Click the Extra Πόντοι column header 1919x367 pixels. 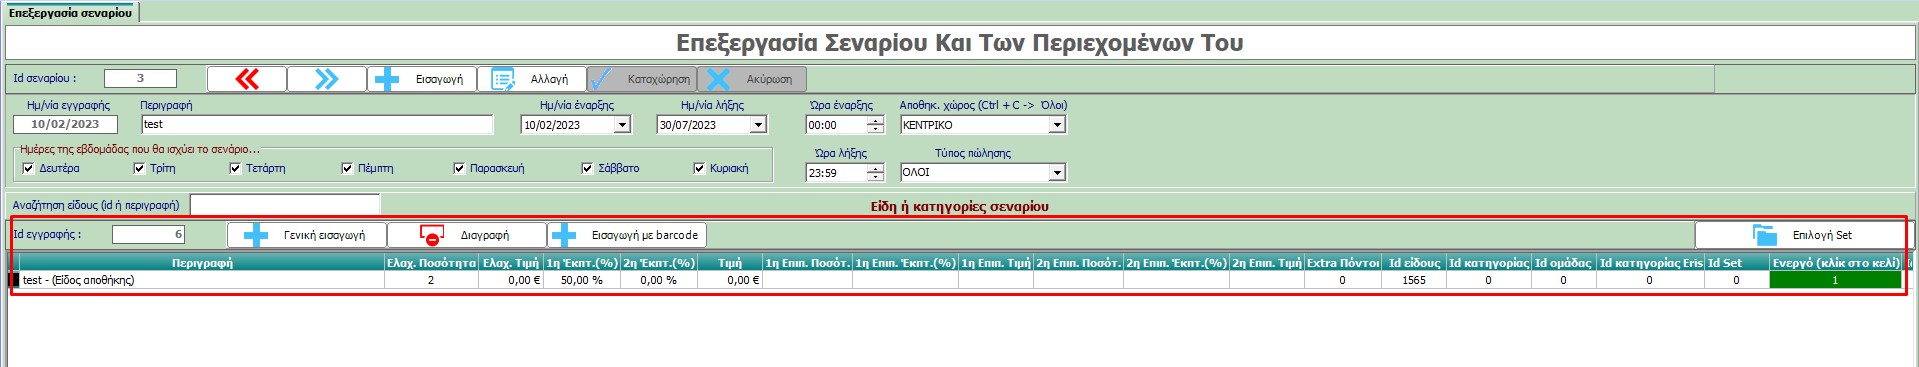pyautogui.click(x=1343, y=263)
